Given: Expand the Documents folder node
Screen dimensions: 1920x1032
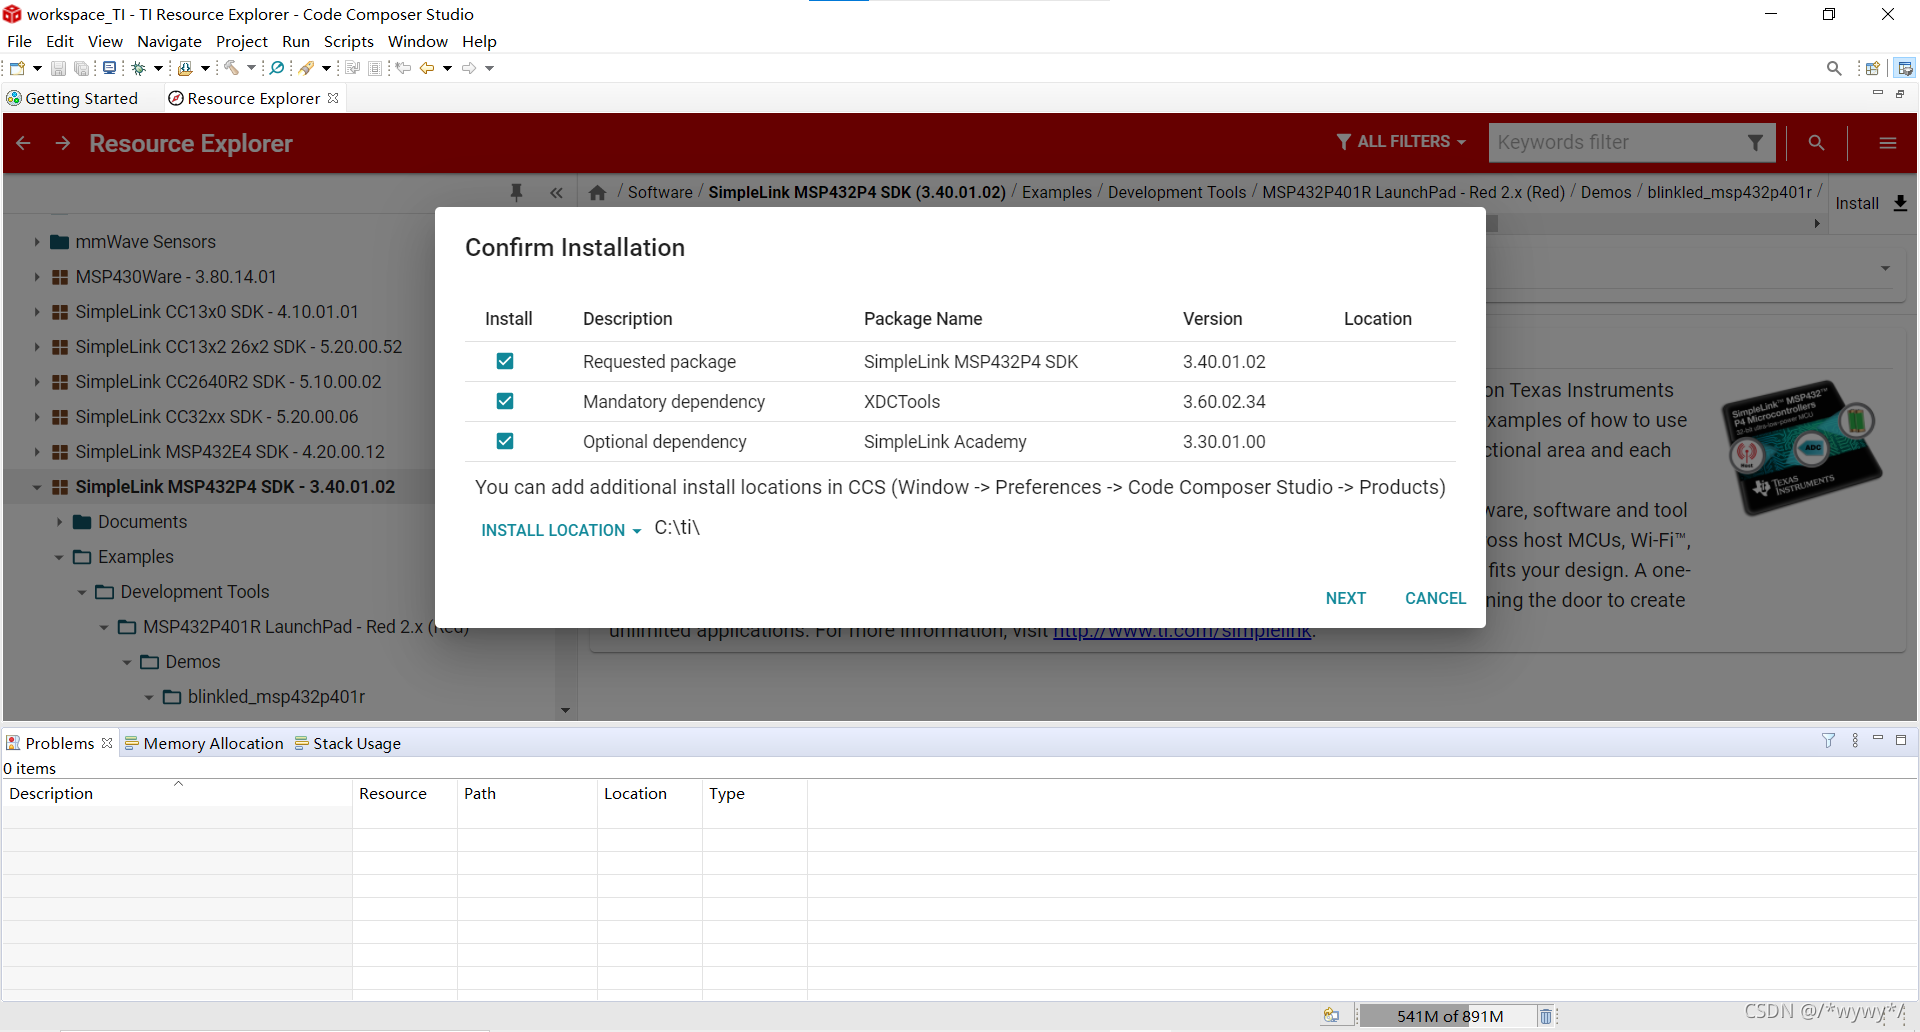Looking at the screenshot, I should [x=59, y=522].
